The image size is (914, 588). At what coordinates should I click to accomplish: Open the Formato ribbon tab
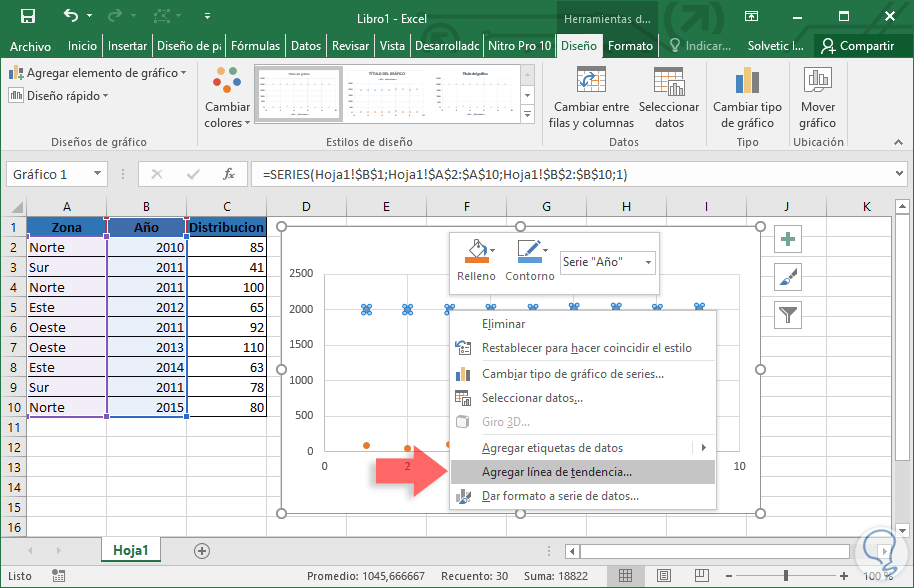(x=630, y=46)
